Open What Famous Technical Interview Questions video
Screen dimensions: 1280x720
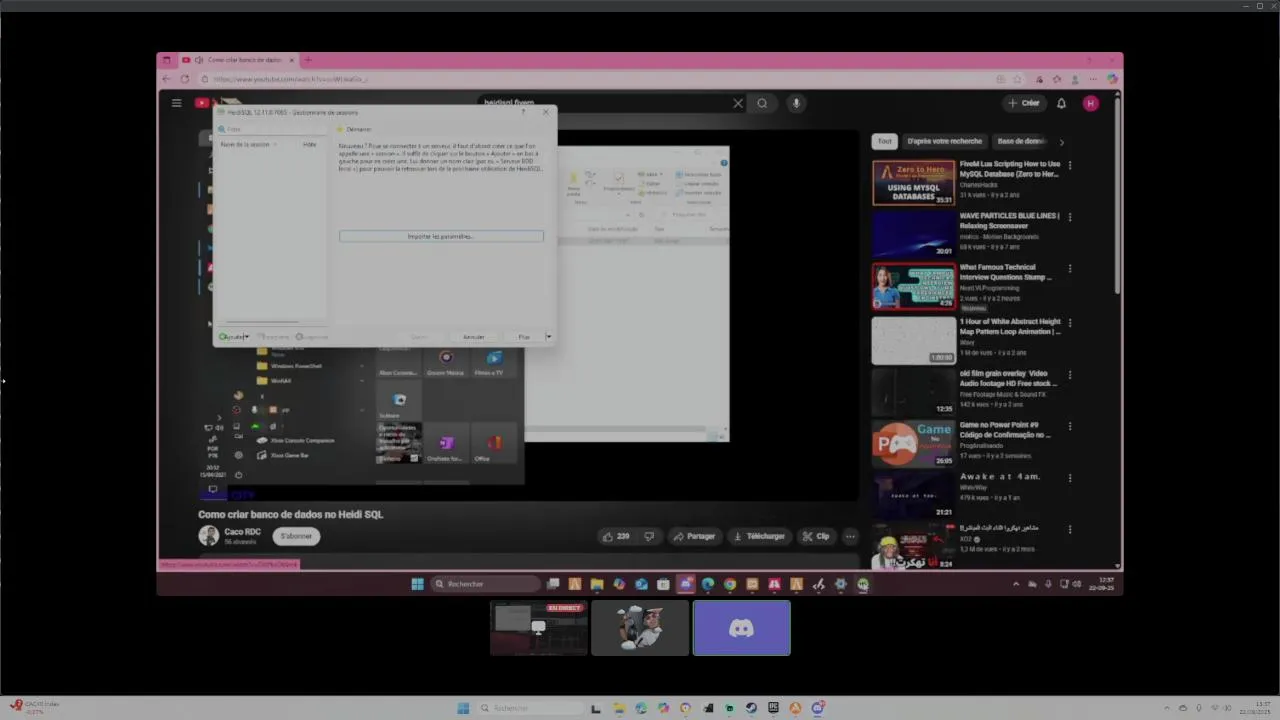click(1006, 273)
